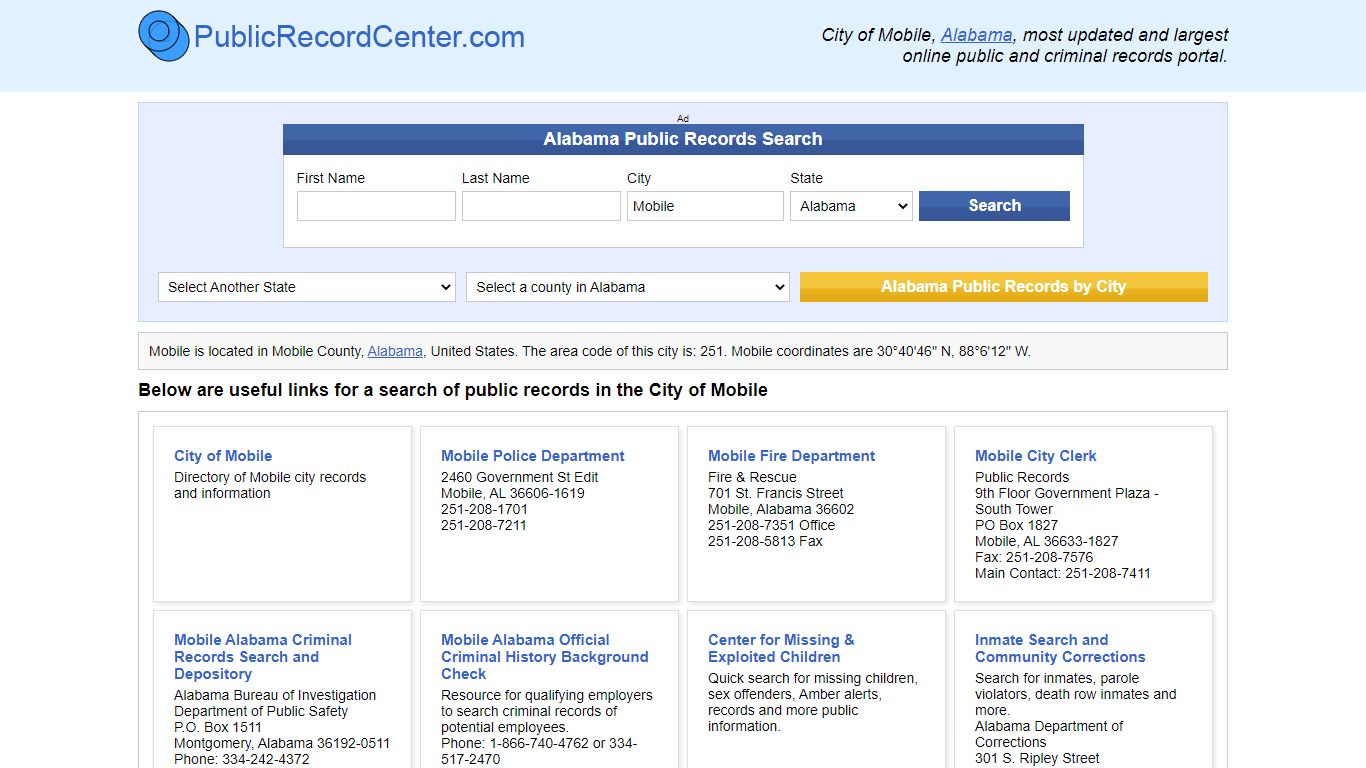Select text 'Mobile, Alabama 36602'
The height and width of the screenshot is (768, 1366).
click(781, 509)
